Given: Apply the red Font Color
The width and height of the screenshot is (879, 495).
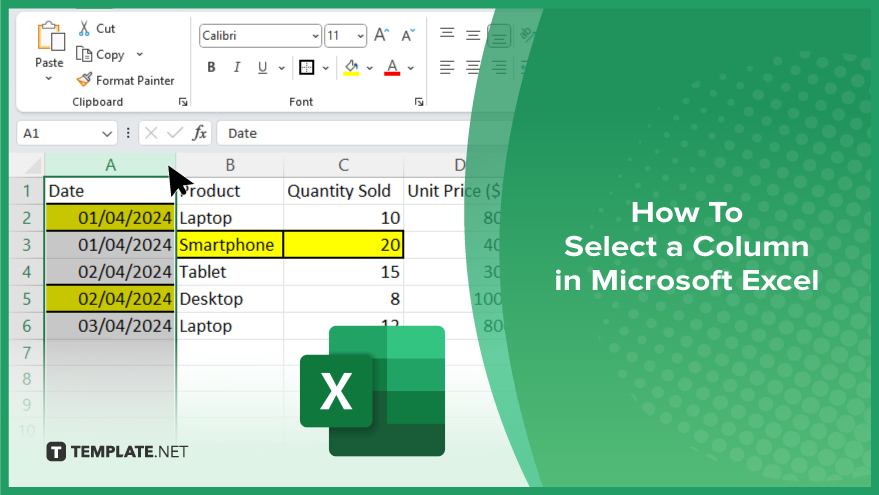Looking at the screenshot, I should pos(392,67).
